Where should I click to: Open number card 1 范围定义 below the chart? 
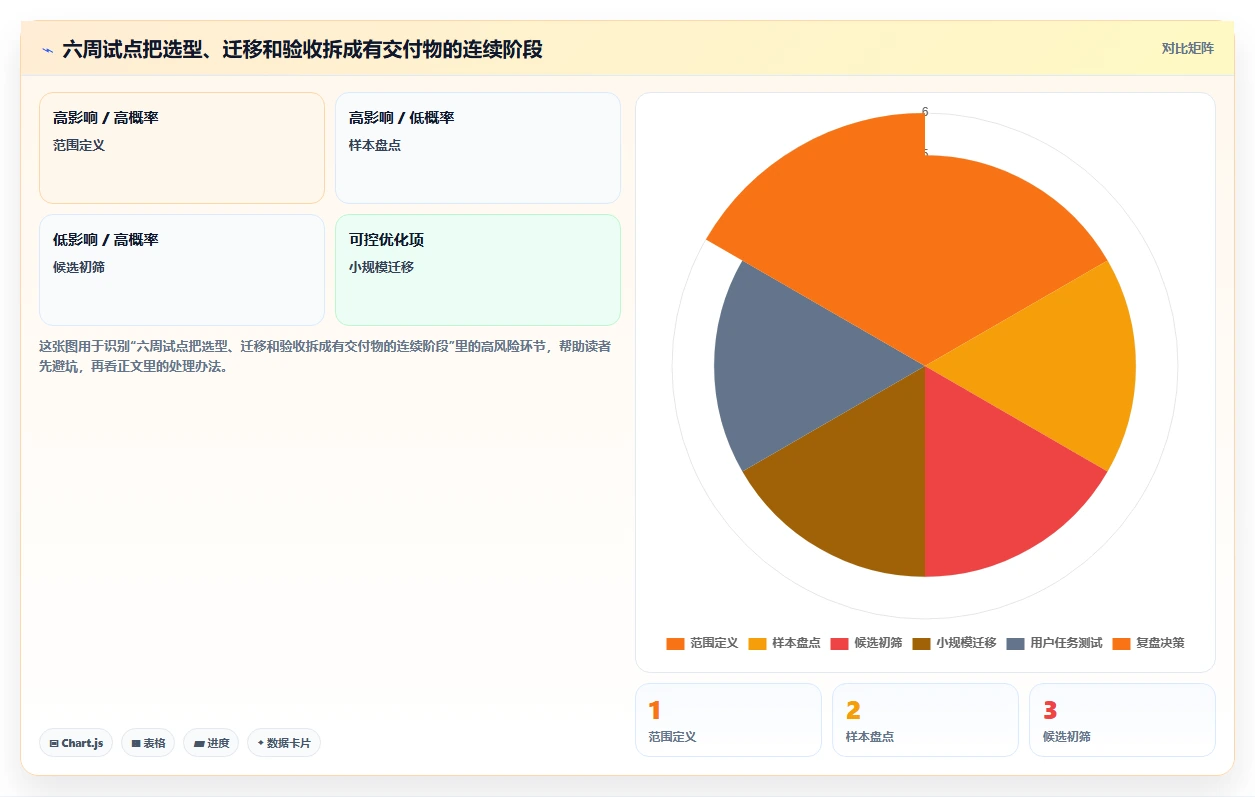(728, 720)
